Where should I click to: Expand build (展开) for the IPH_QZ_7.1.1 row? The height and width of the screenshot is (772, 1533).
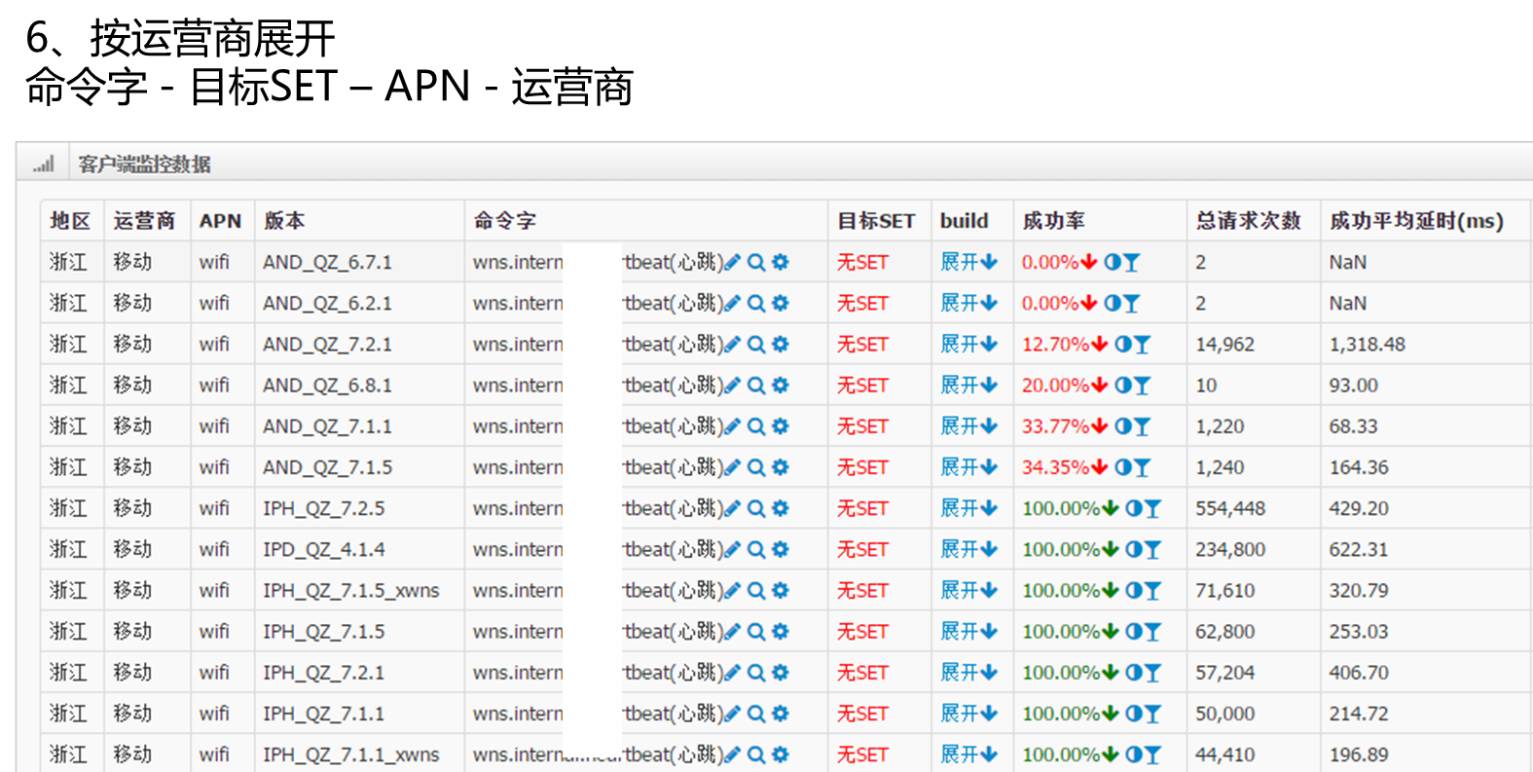pos(969,713)
